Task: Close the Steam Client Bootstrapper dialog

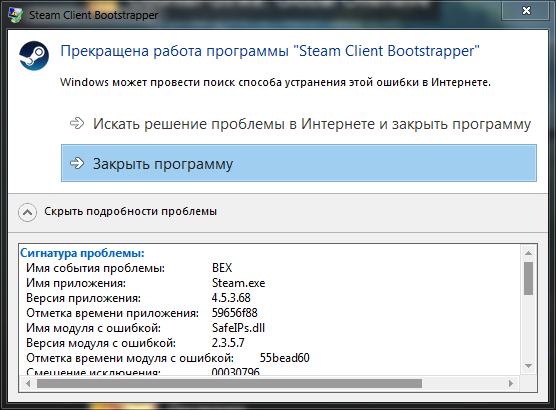Action: tap(526, 11)
